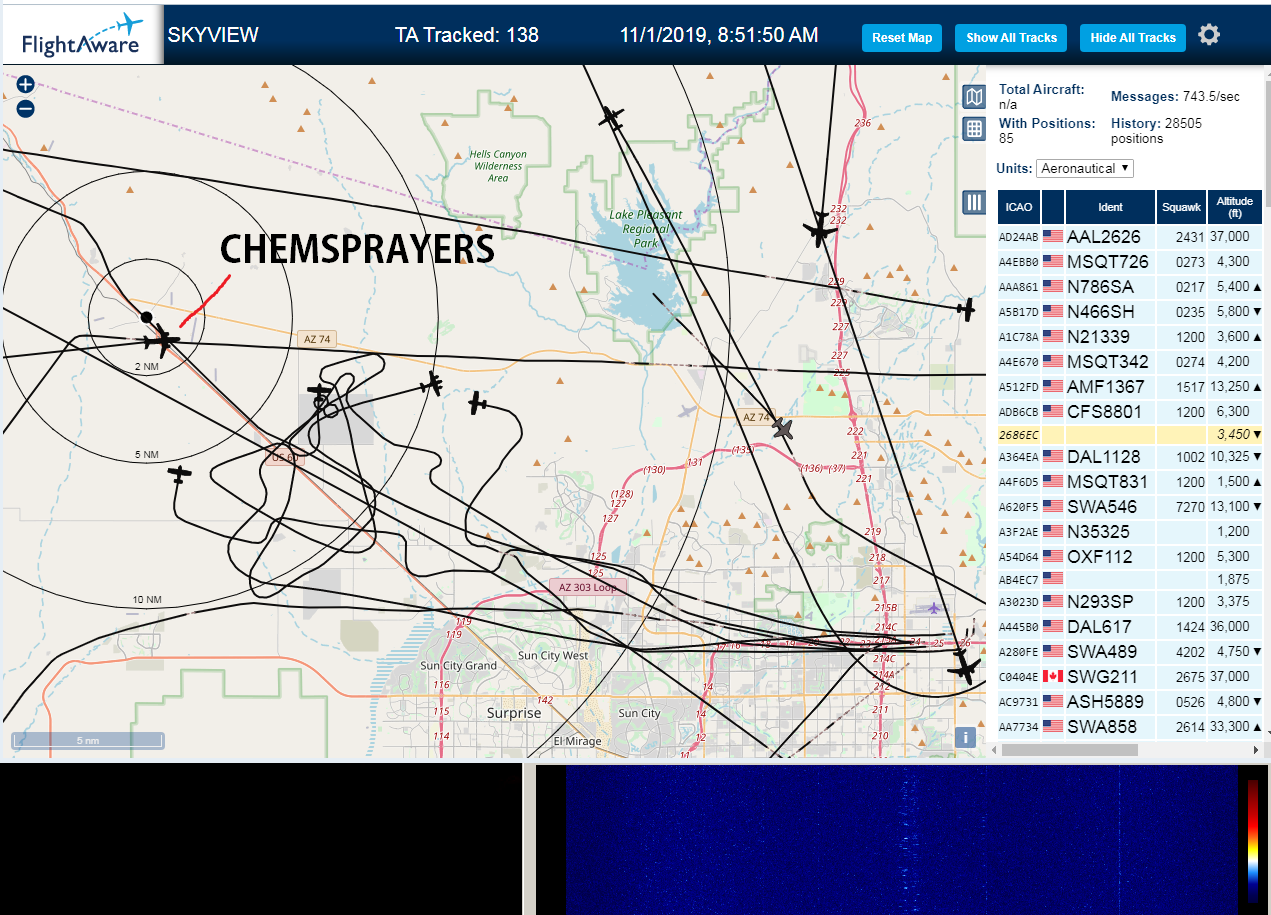Image resolution: width=1271 pixels, height=915 pixels.
Task: Open the settings gear icon
Action: (x=1209, y=36)
